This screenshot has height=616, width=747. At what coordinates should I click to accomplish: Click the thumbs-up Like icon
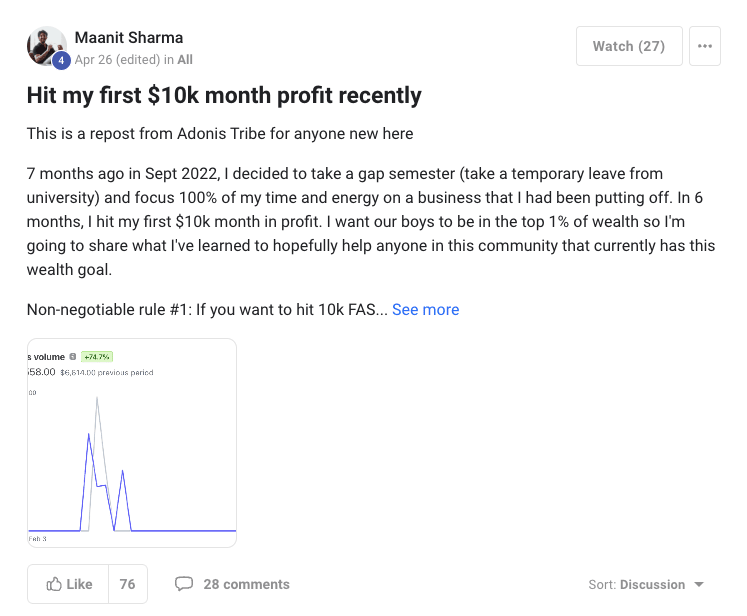pyautogui.click(x=55, y=585)
